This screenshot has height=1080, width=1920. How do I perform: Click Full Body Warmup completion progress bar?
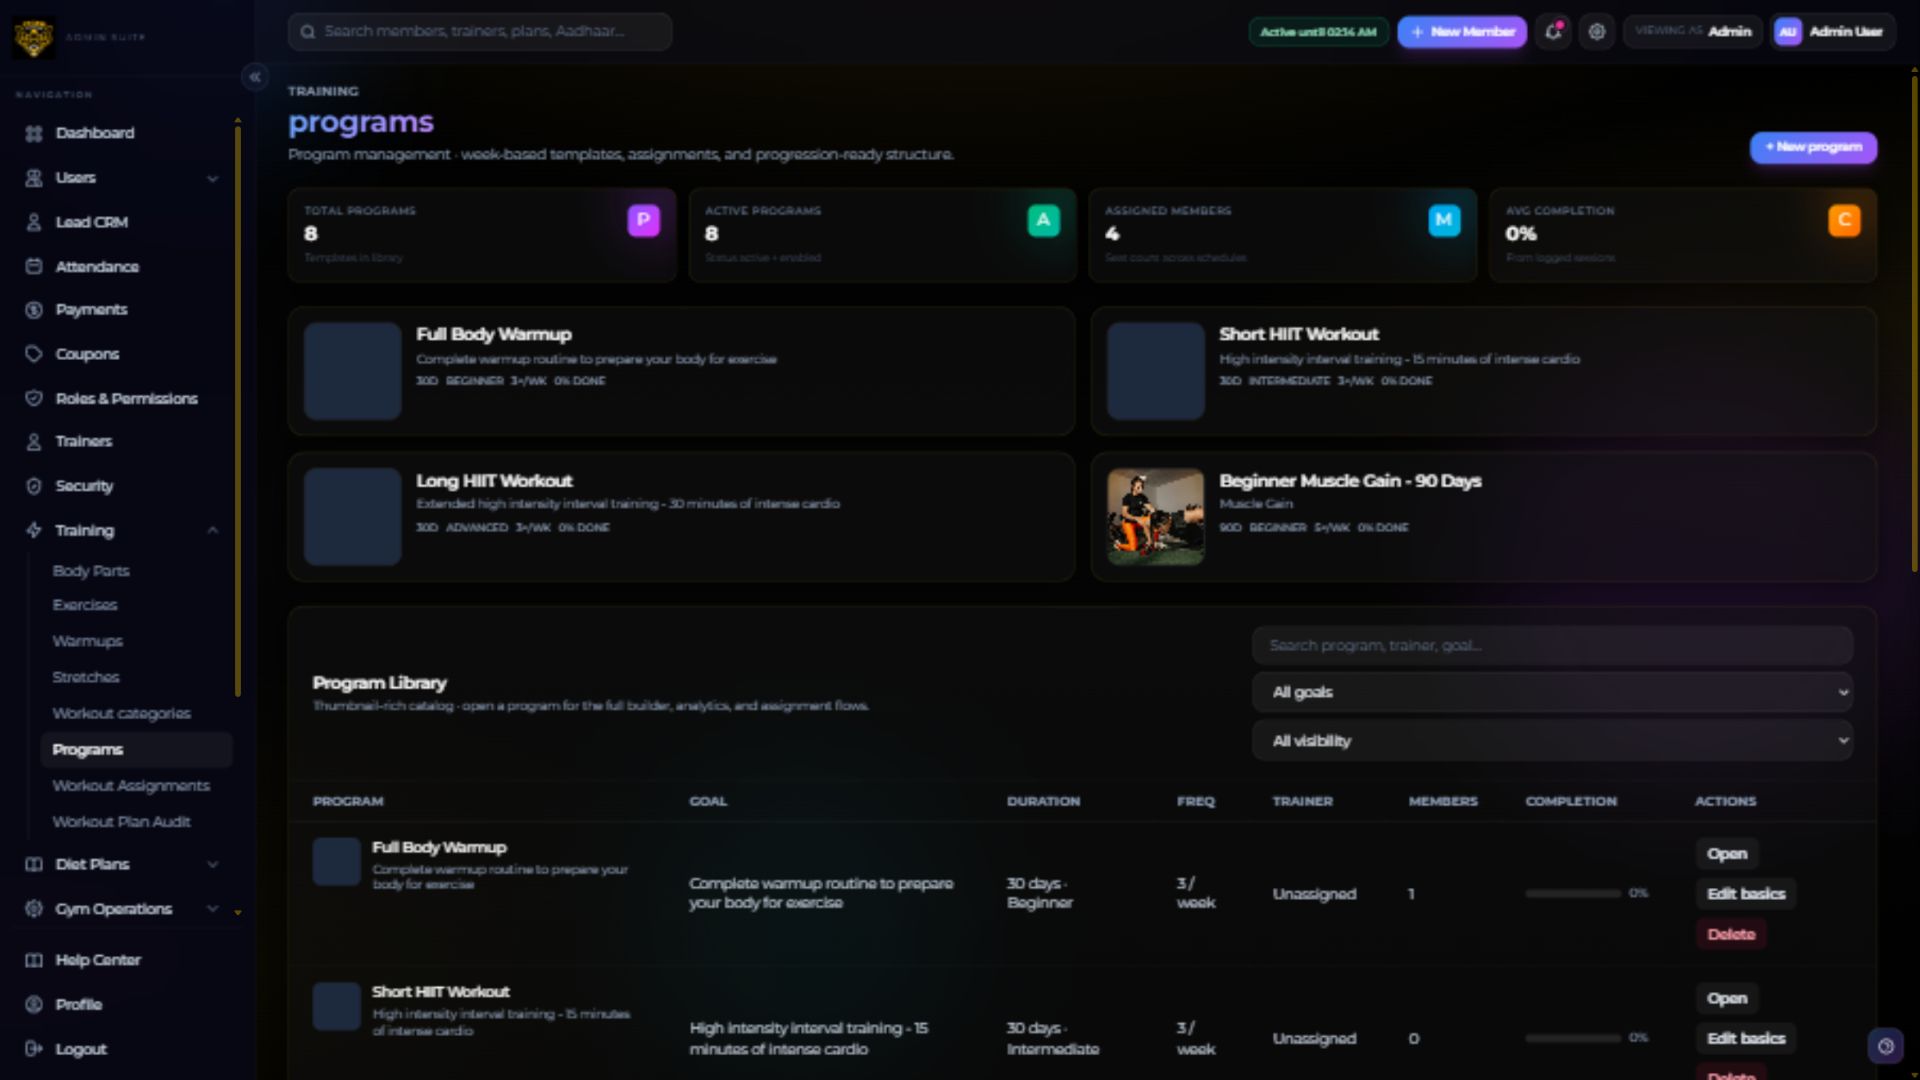[x=1573, y=893]
